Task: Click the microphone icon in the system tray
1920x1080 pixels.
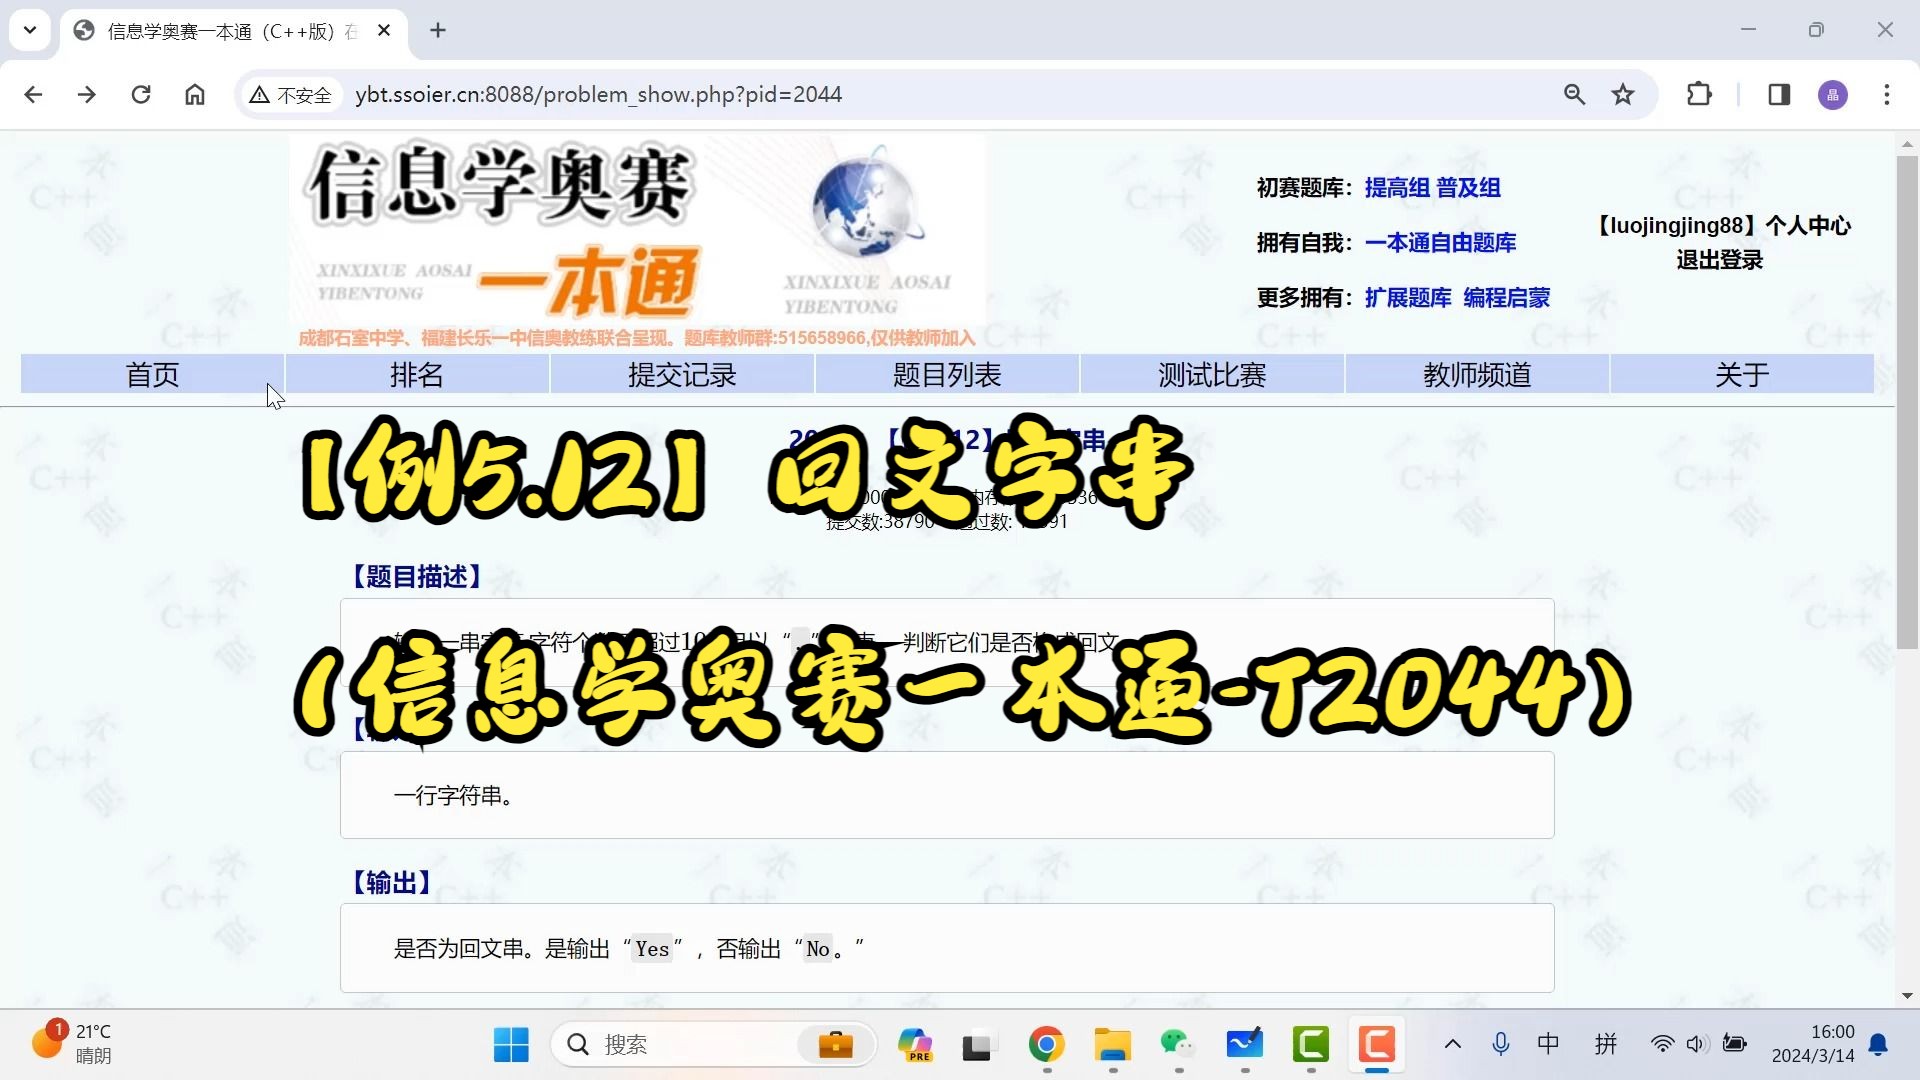Action: point(1501,1044)
